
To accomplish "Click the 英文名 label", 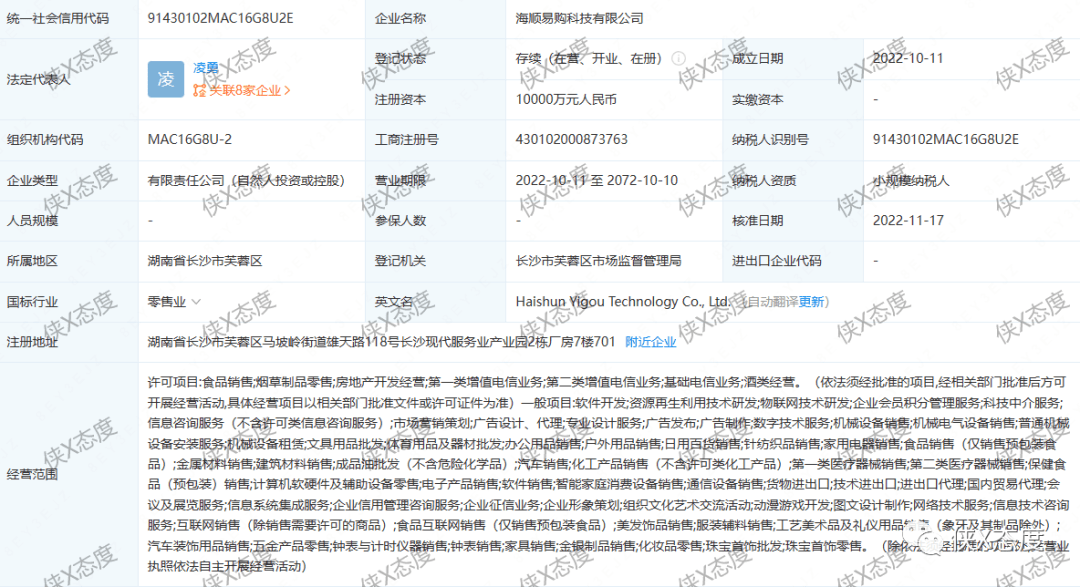I will 394,302.
